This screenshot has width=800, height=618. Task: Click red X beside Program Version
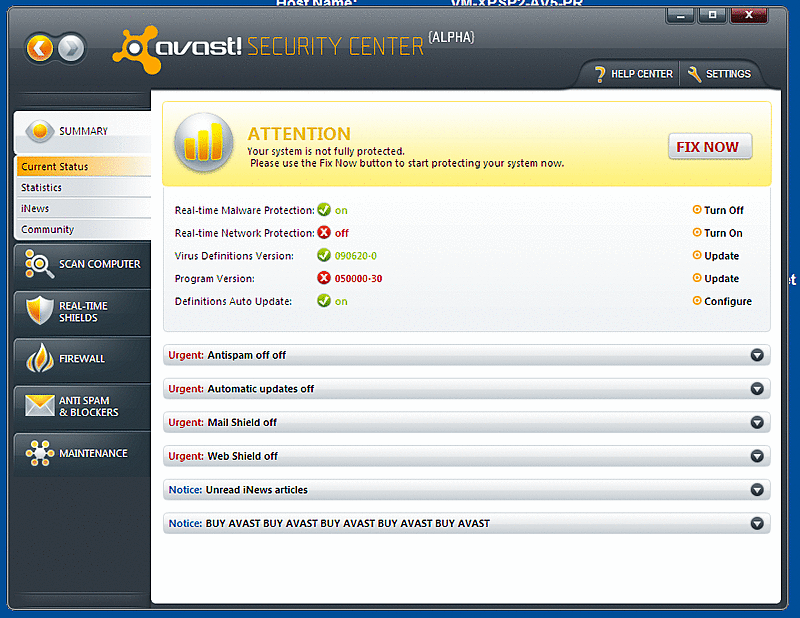point(324,278)
